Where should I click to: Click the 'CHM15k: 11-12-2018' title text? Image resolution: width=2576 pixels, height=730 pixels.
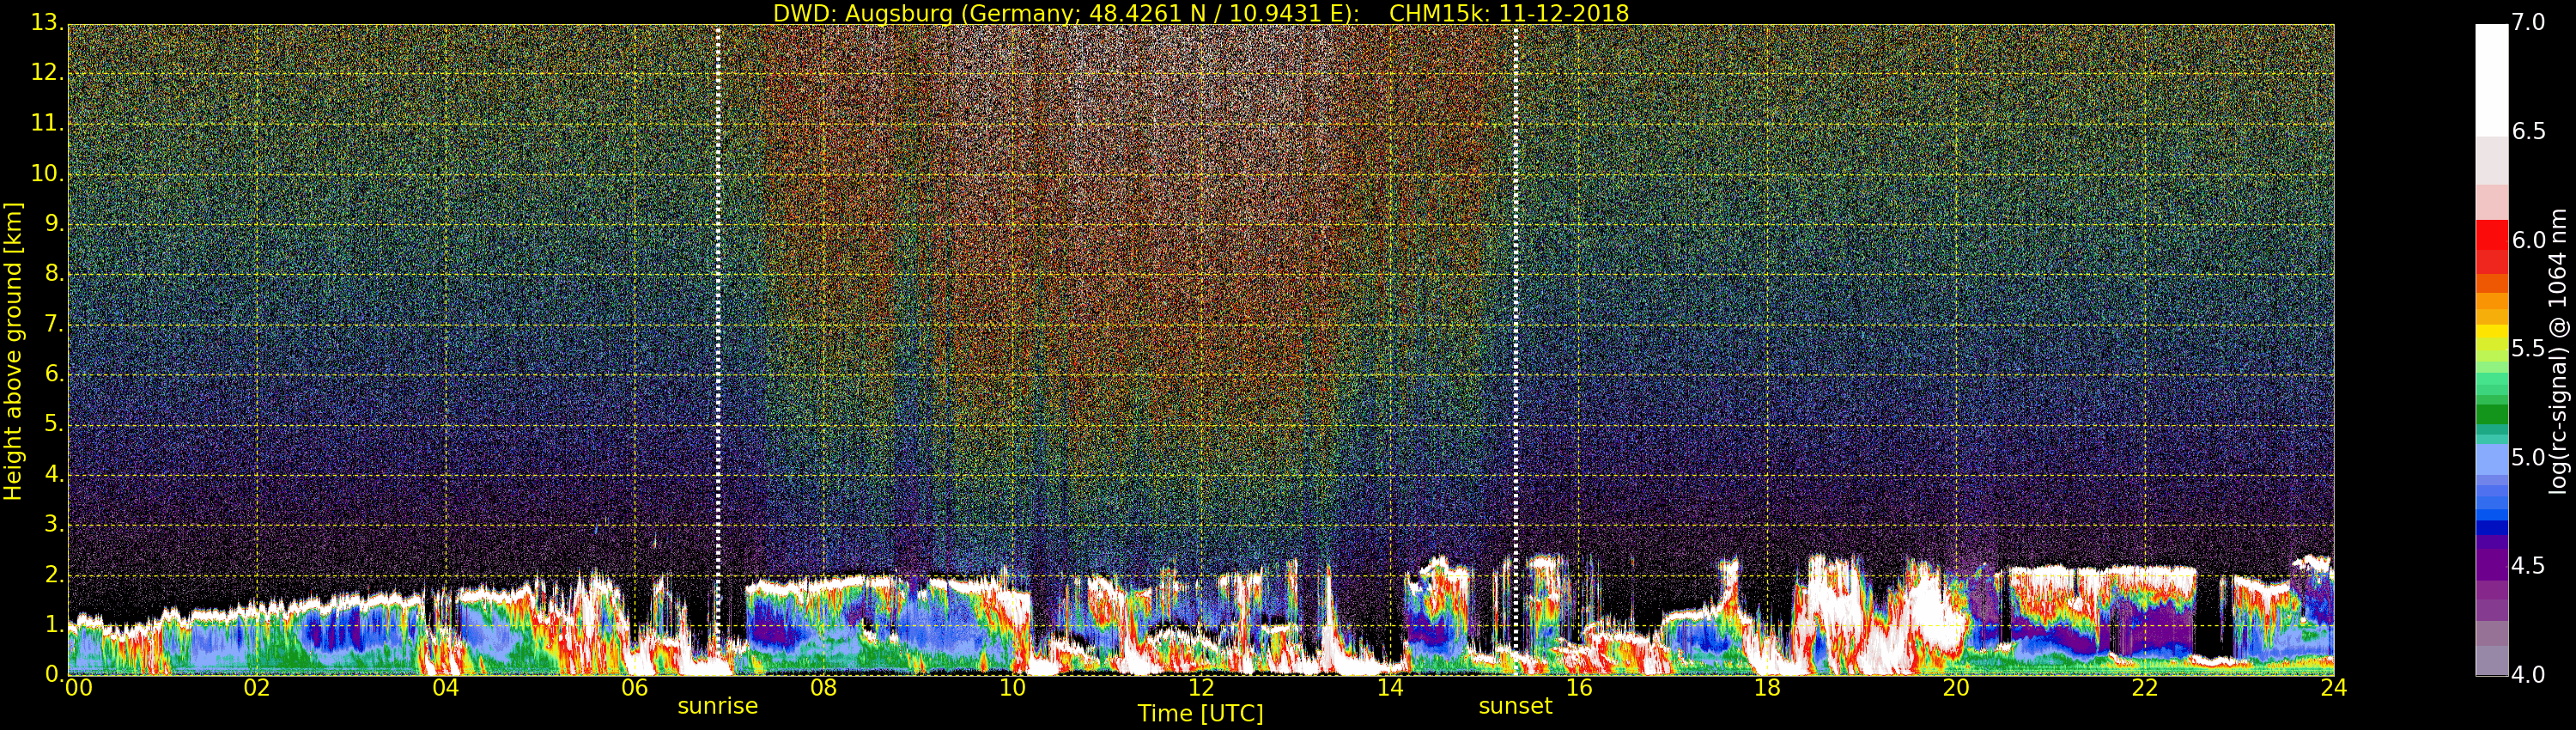1509,13
